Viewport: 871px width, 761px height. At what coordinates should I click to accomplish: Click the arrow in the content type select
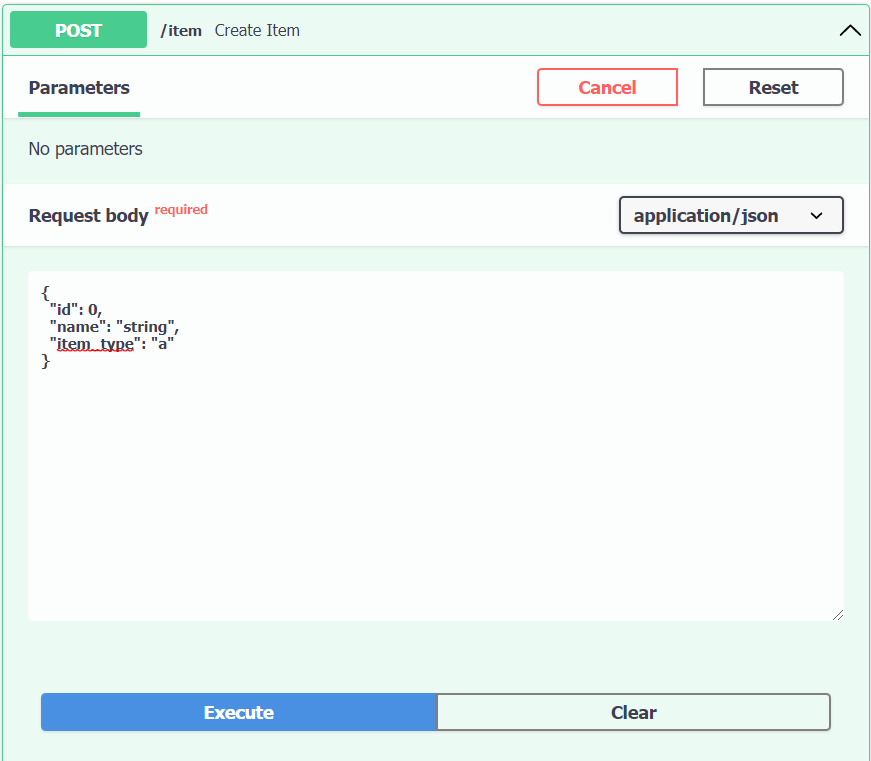tap(816, 215)
